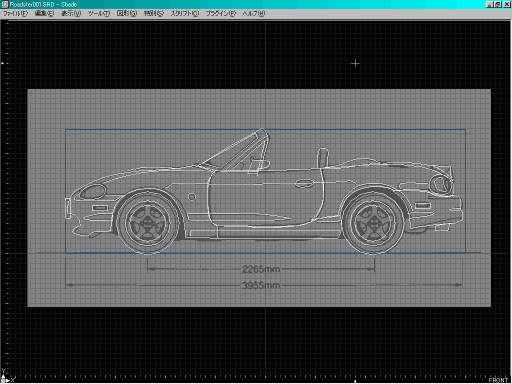Click the cursor marker on bottom ruler

[355, 381]
